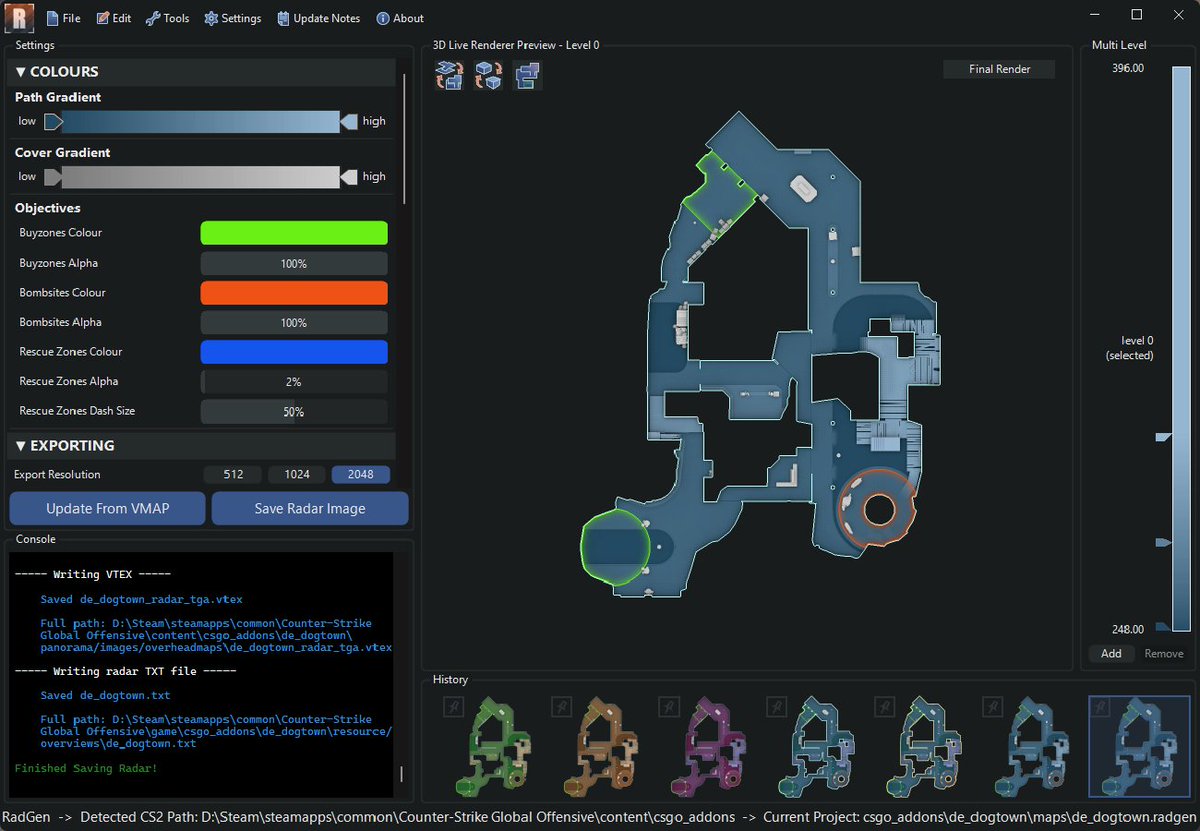Image resolution: width=1200 pixels, height=831 pixels.
Task: Click the Cover Gradient grey bar
Action: point(201,177)
